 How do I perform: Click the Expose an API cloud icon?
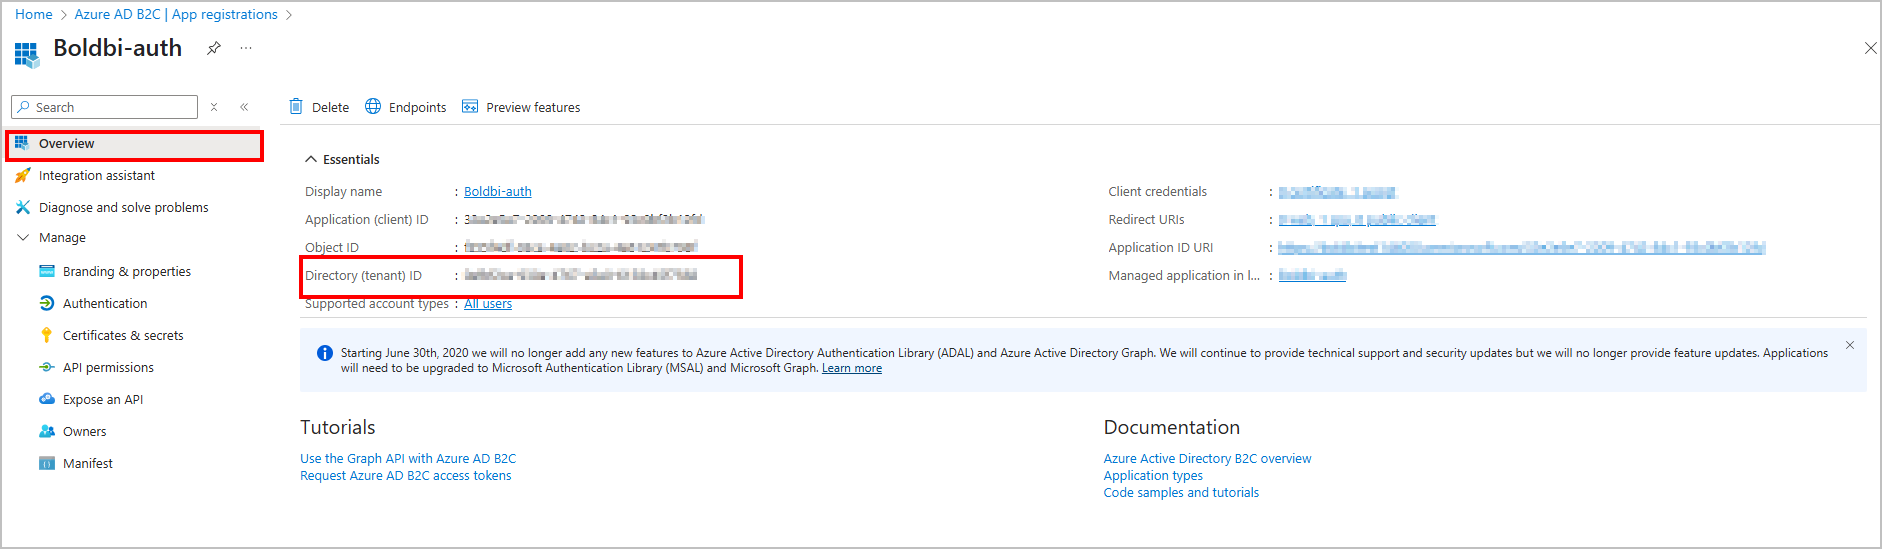pyautogui.click(x=46, y=399)
